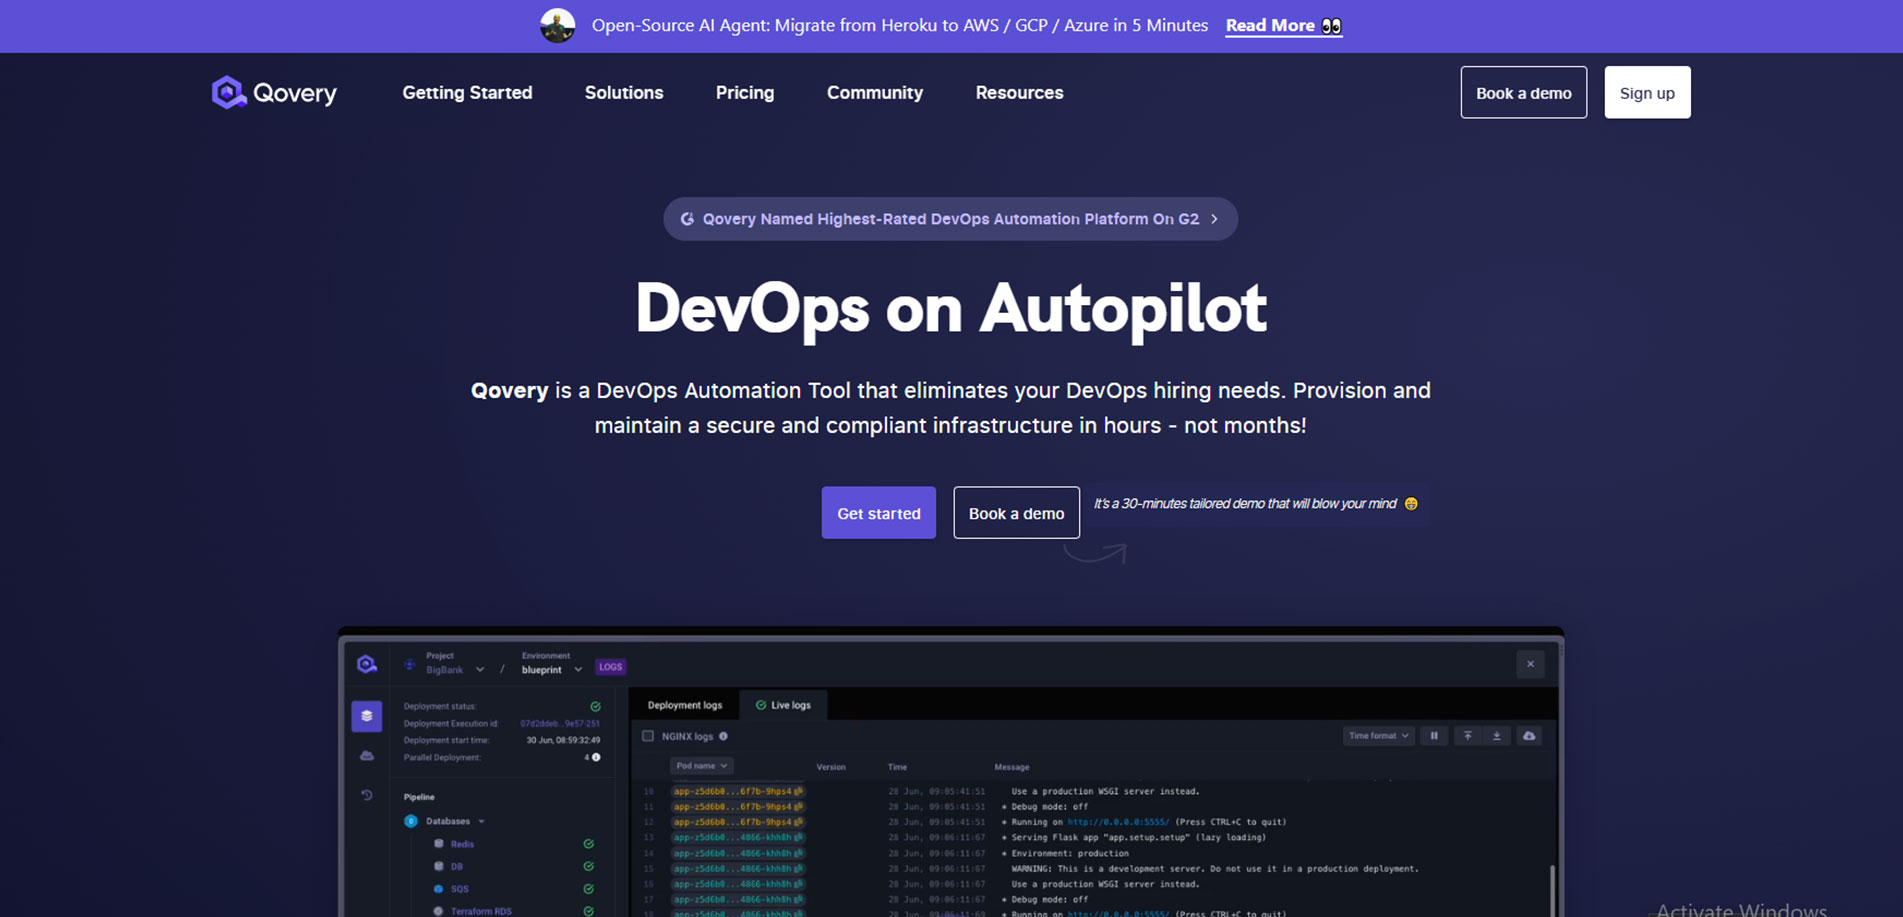The height and width of the screenshot is (917, 1903).
Task: Click the logs panel vertical scrollbar
Action: (x=1552, y=890)
